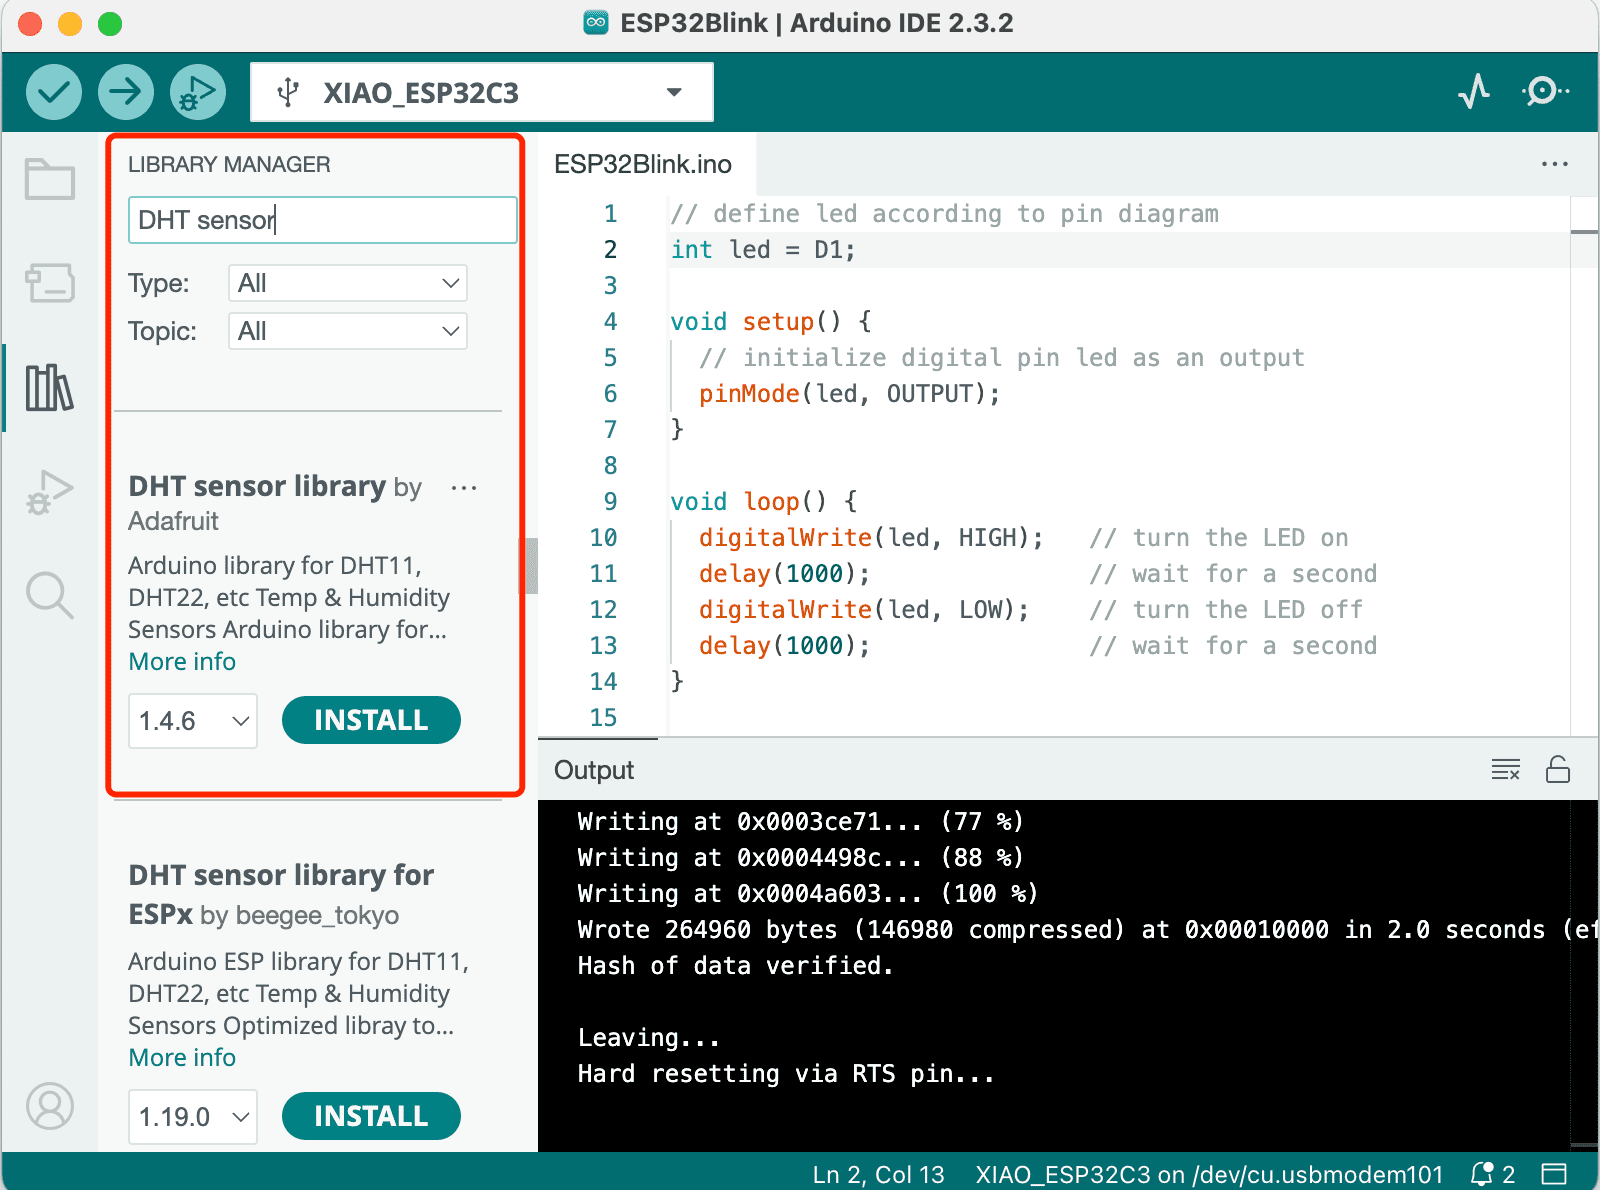Click the library search field

pos(322,220)
